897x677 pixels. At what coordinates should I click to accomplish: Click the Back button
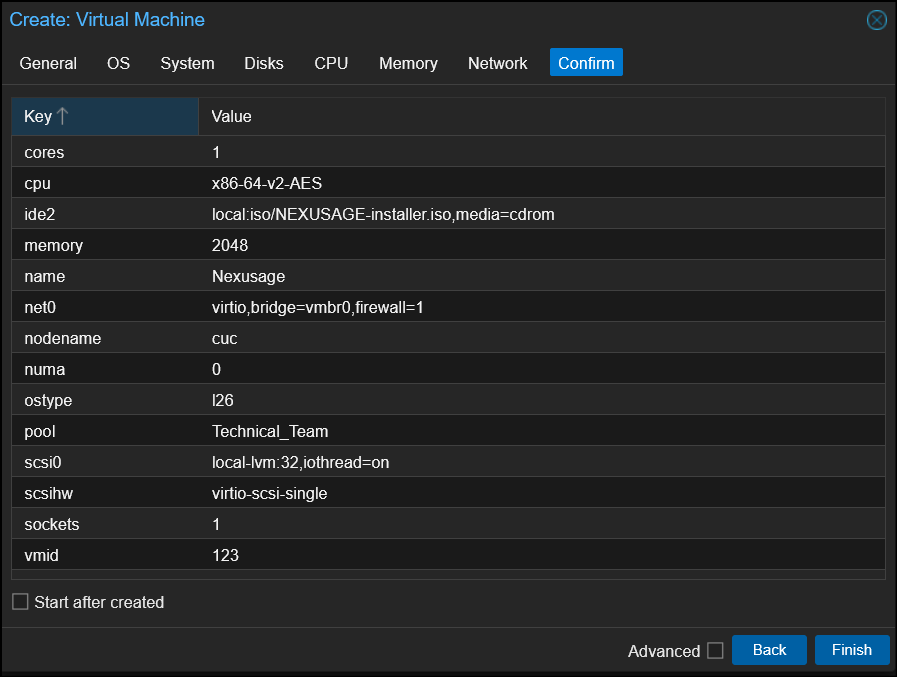click(x=769, y=650)
